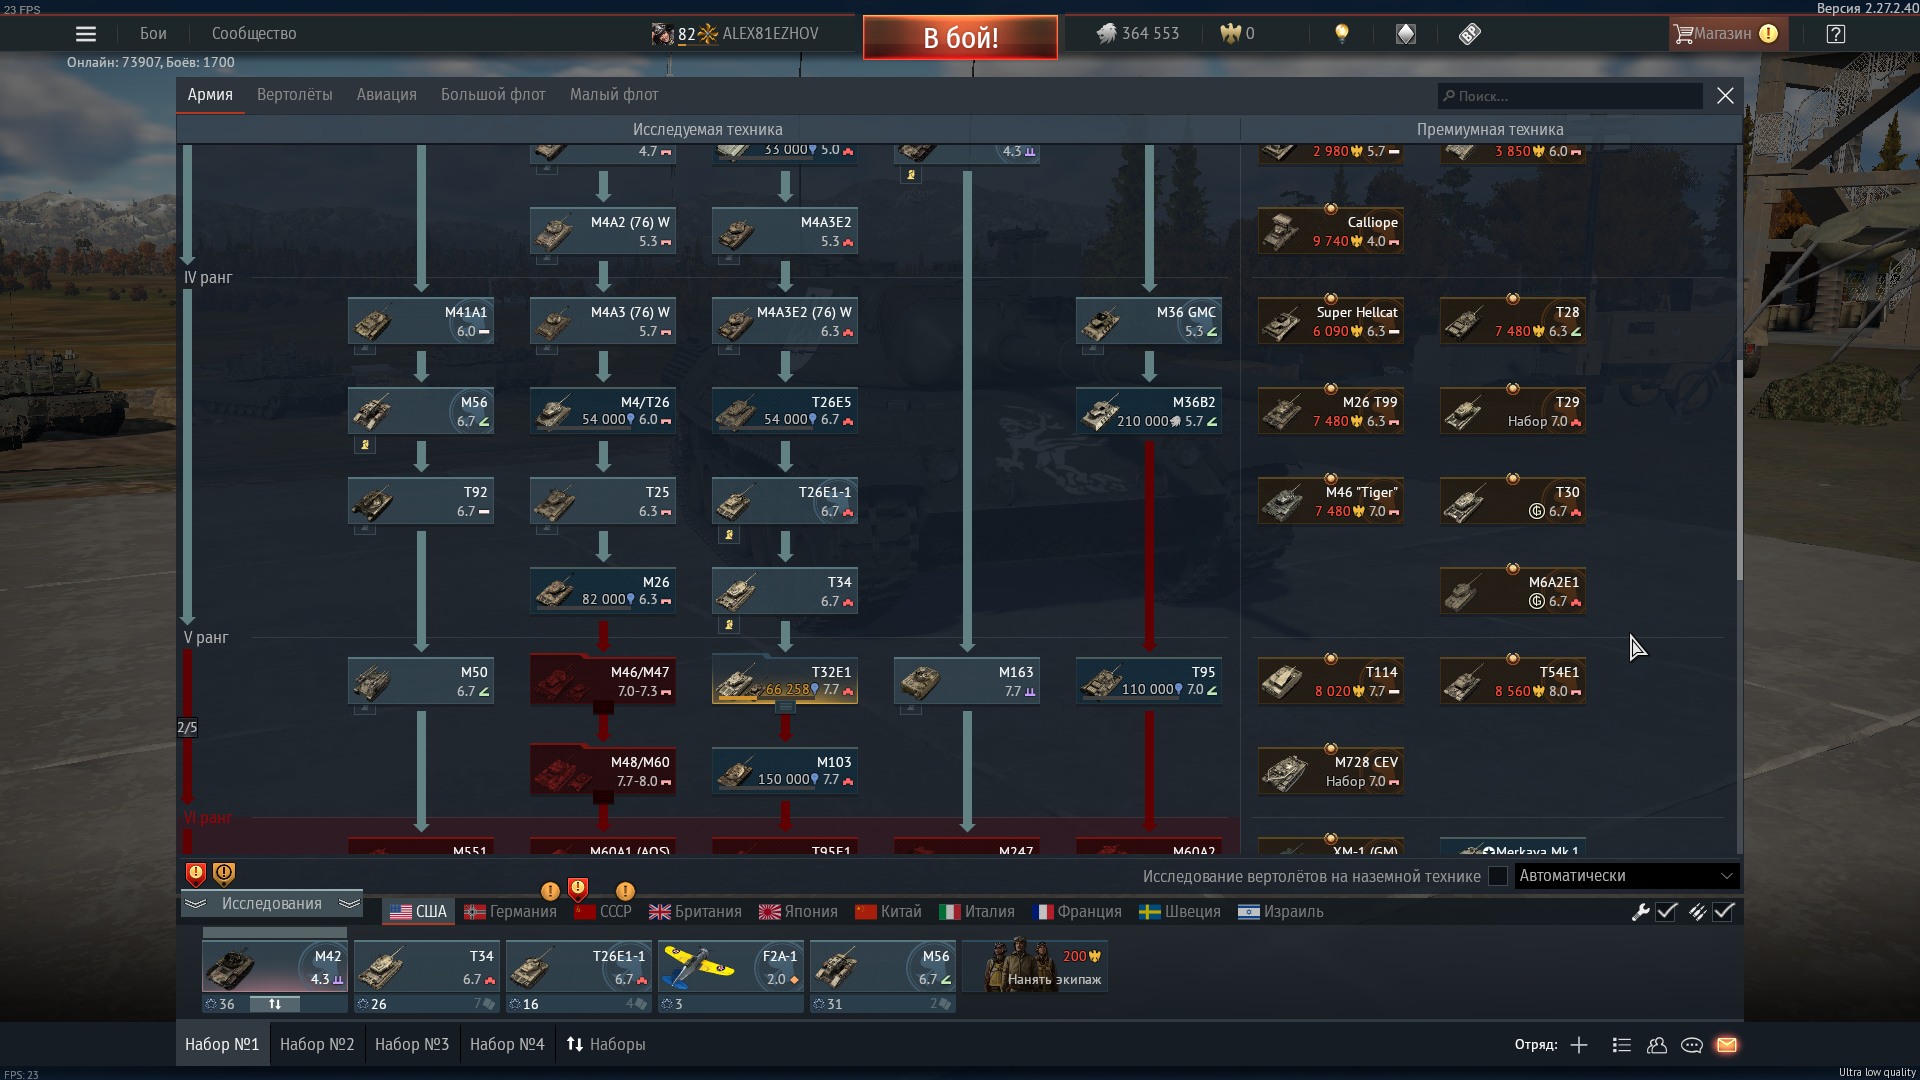The height and width of the screenshot is (1080, 1920).
Task: Open the Автоматически dropdown
Action: pyautogui.click(x=1627, y=876)
